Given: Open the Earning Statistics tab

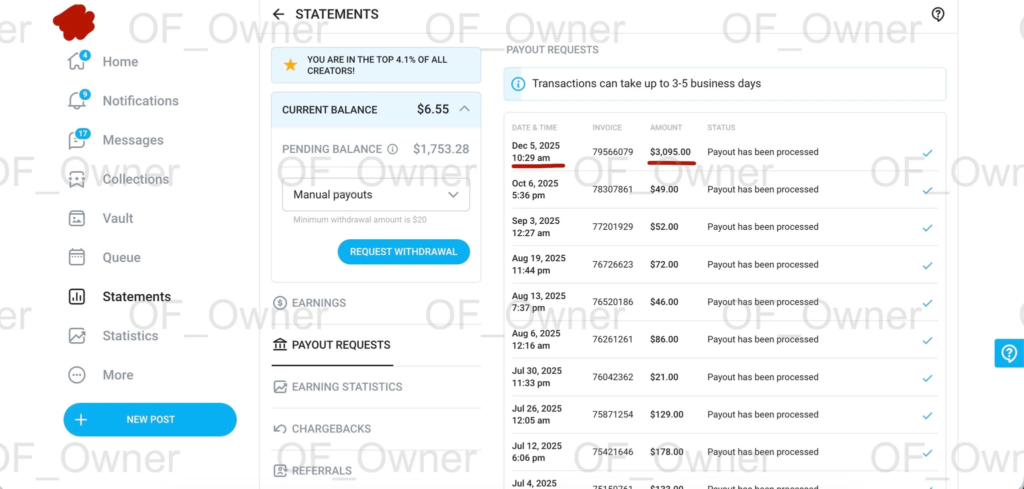Looking at the screenshot, I should point(346,387).
